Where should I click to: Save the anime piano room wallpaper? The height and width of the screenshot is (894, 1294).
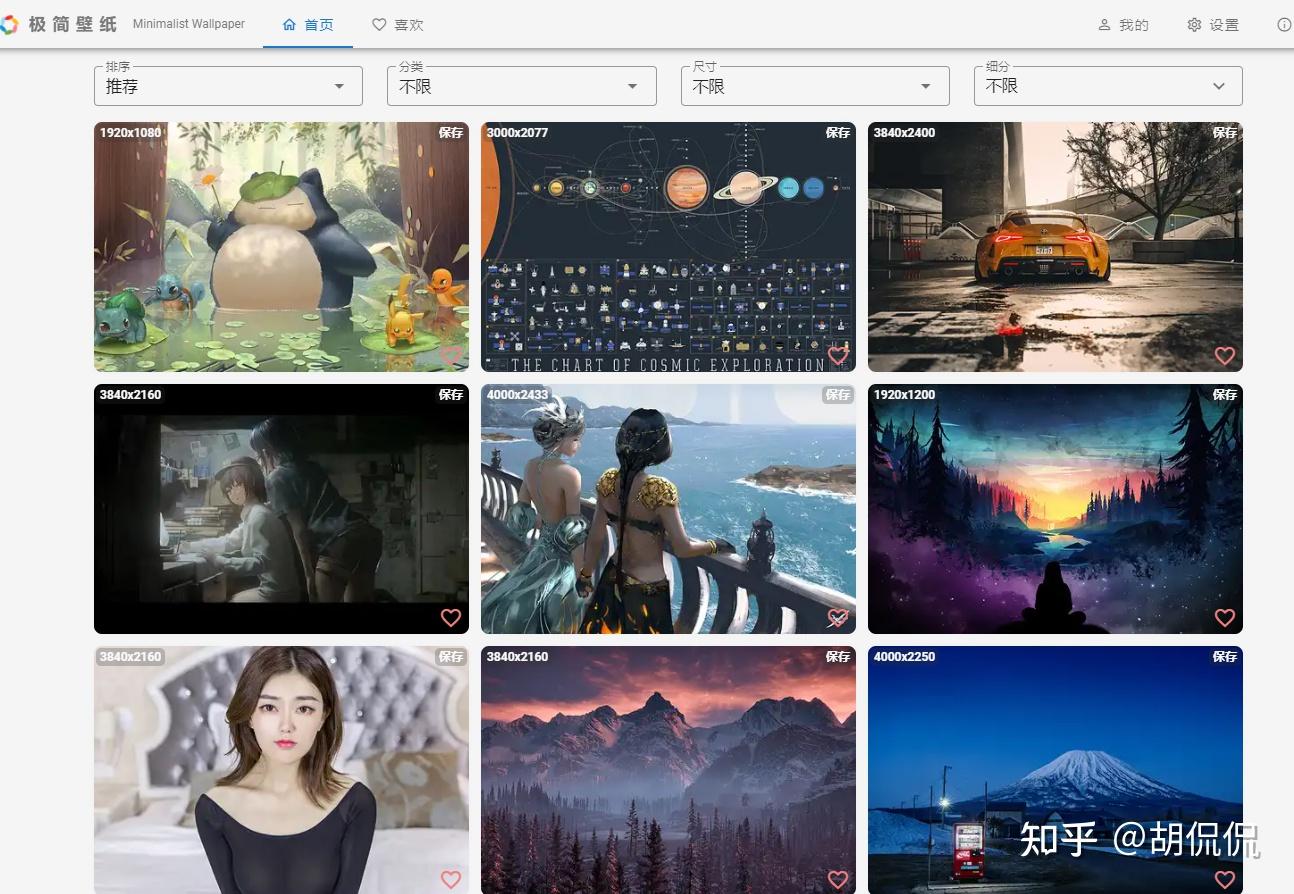pos(451,394)
